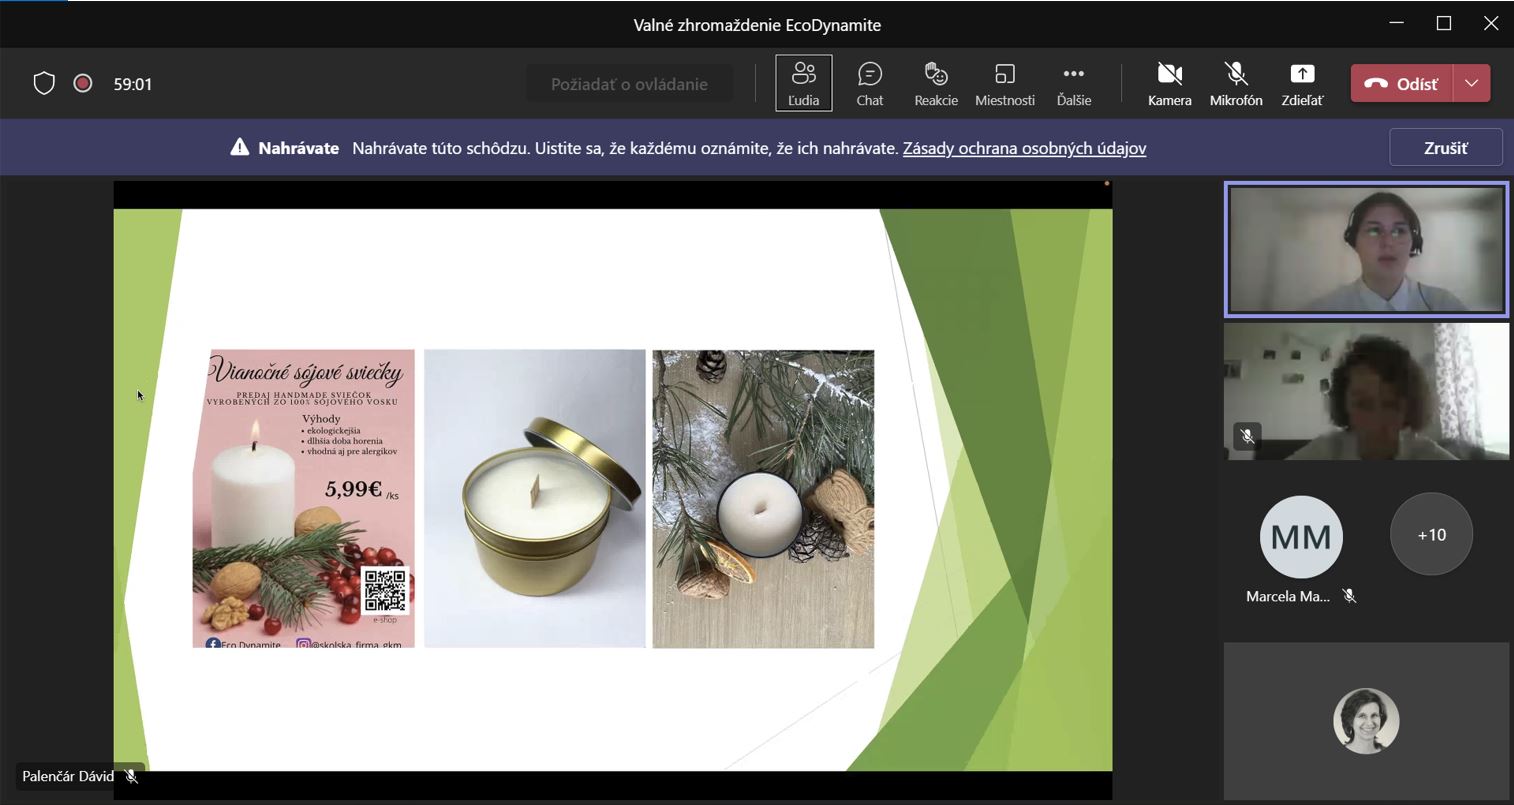Toggle the Kamera camera
1514x805 pixels.
[1169, 83]
